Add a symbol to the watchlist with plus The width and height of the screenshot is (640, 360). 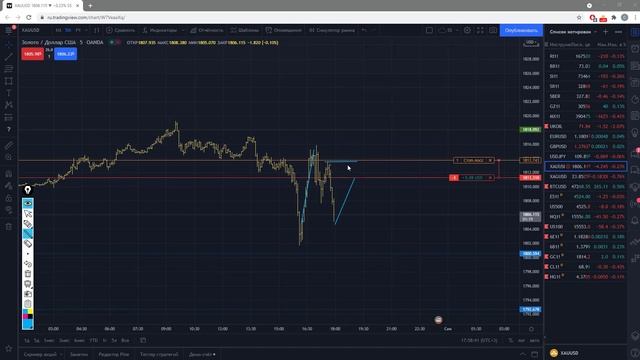[x=605, y=31]
